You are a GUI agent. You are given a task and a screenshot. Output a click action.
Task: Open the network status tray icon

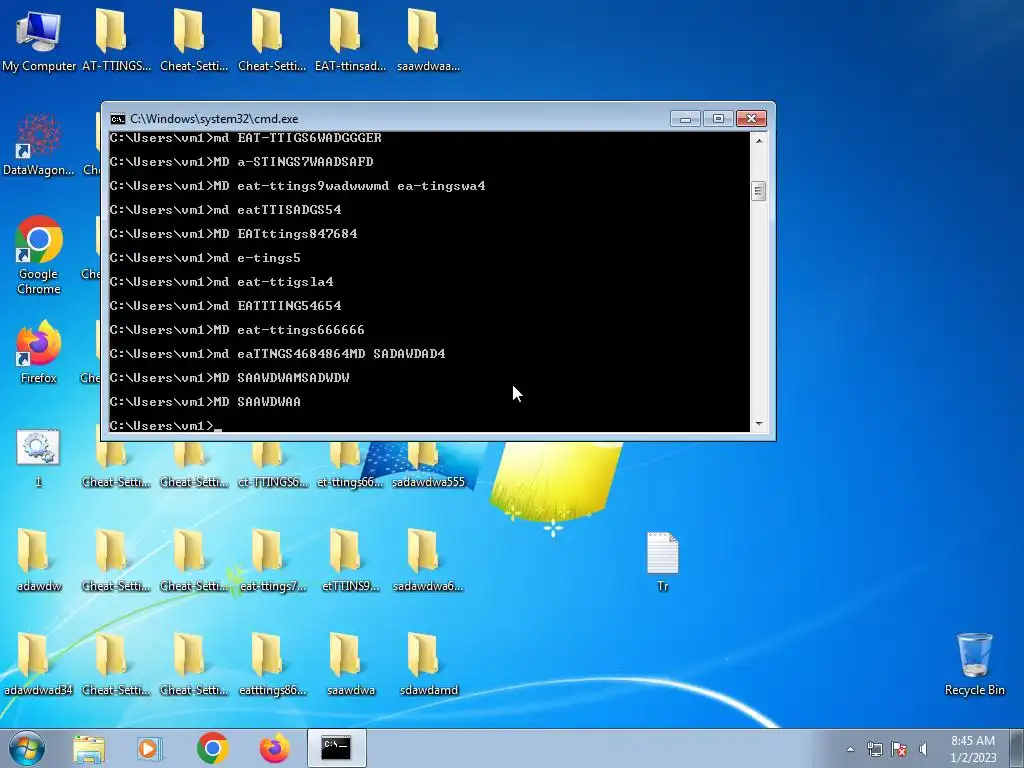click(874, 749)
